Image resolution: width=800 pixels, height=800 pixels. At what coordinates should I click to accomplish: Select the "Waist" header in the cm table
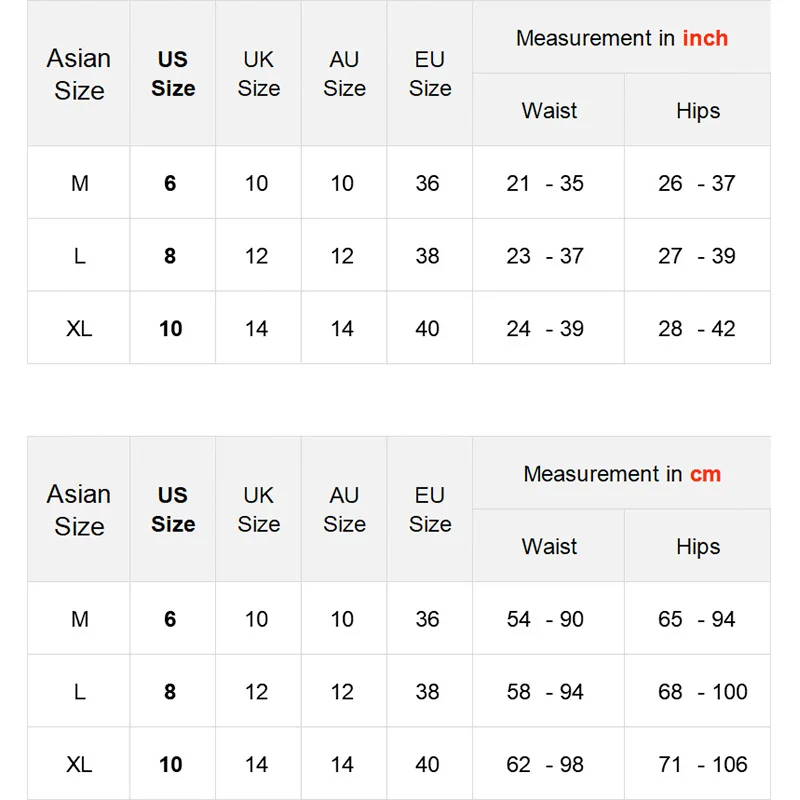click(549, 547)
